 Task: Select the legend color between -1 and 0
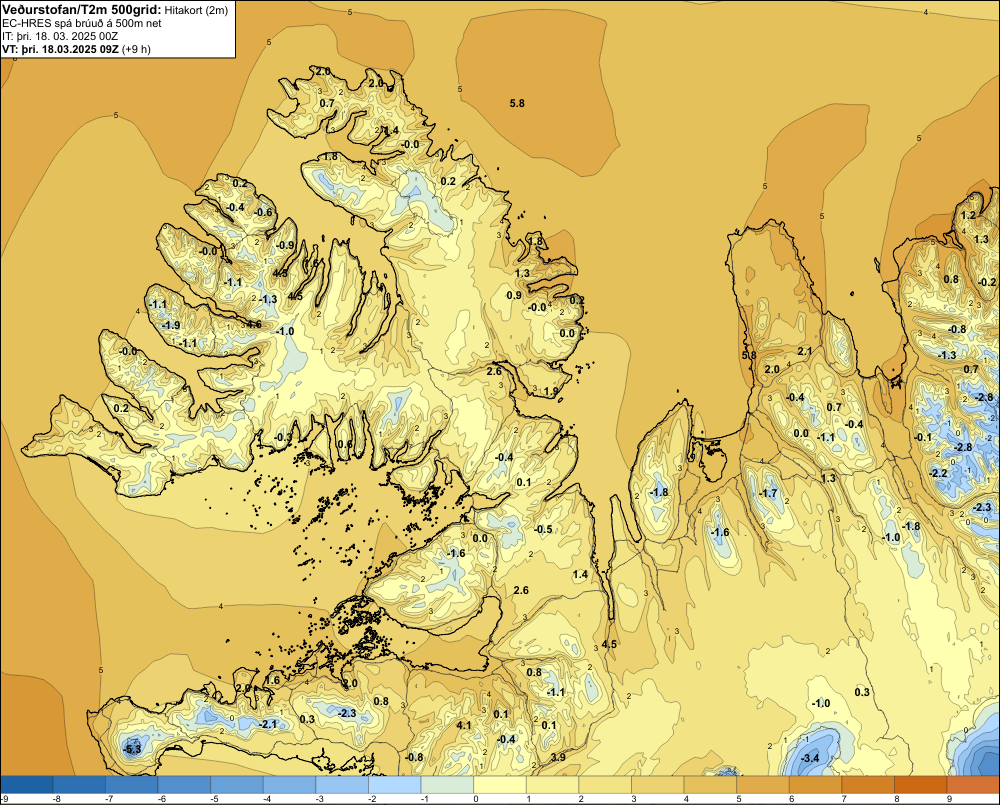coord(448,784)
